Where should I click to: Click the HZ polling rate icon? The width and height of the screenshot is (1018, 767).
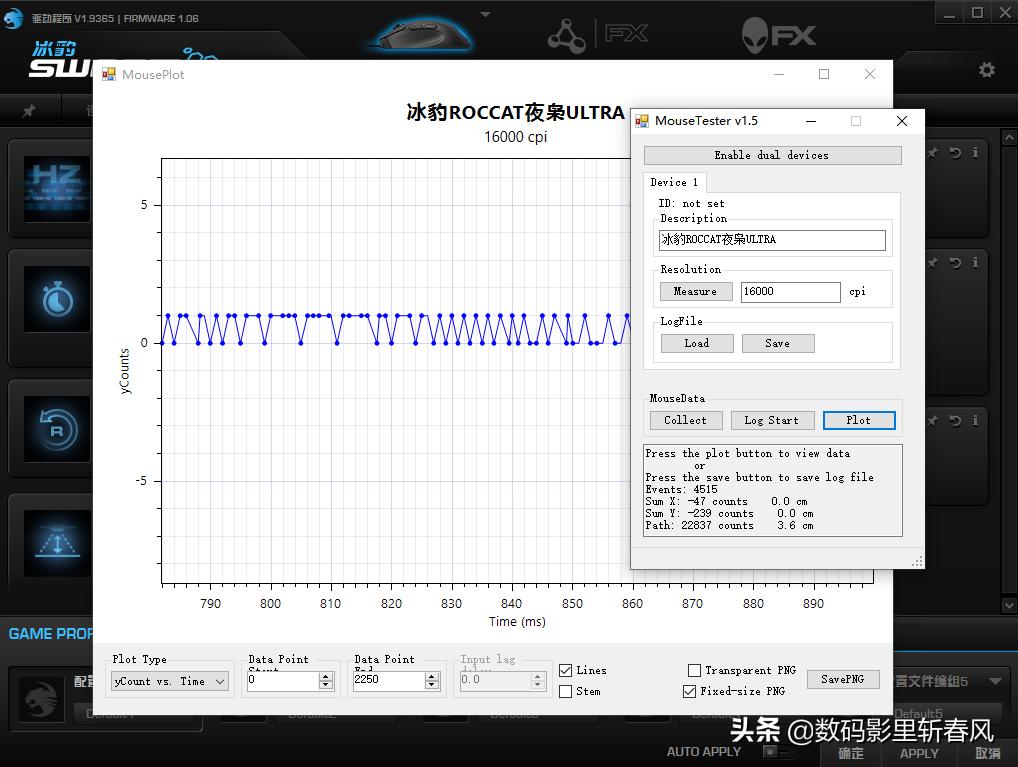[x=57, y=184]
